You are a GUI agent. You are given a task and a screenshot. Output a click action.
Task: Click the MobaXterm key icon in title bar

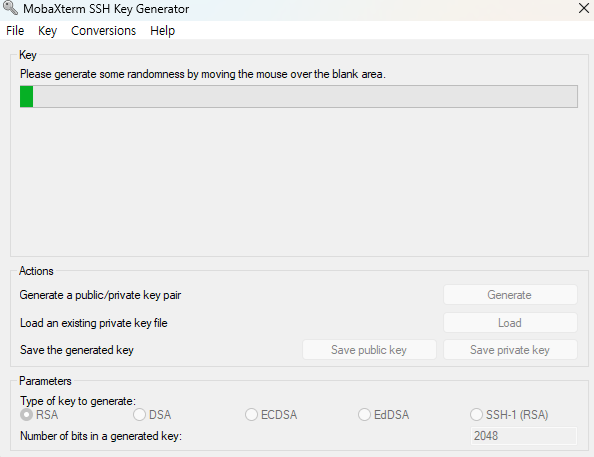(10, 8)
